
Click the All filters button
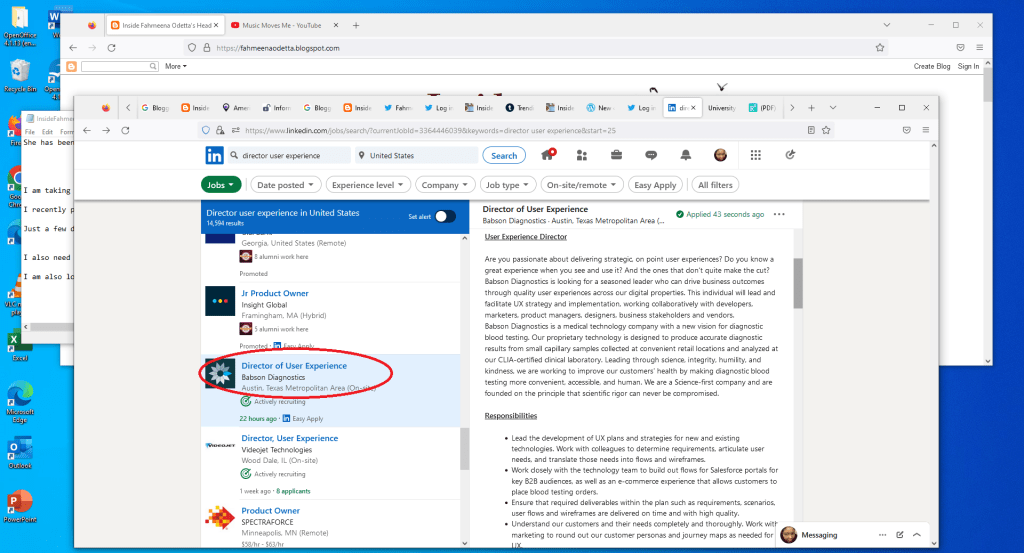[x=715, y=185]
